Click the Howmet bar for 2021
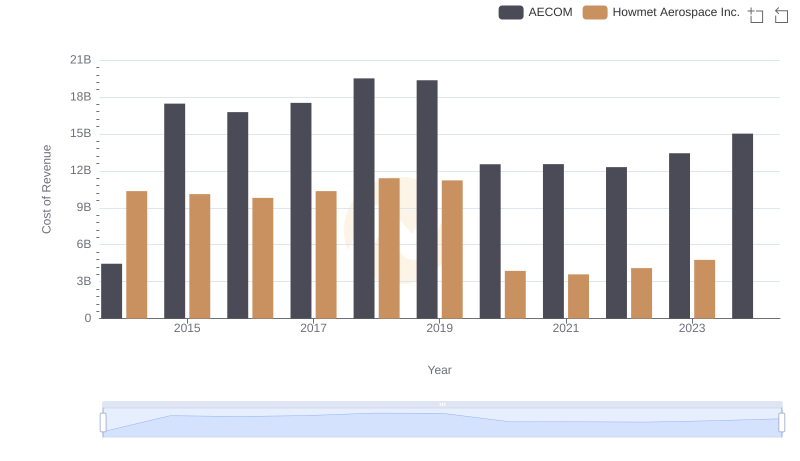This screenshot has width=800, height=461. pyautogui.click(x=579, y=296)
